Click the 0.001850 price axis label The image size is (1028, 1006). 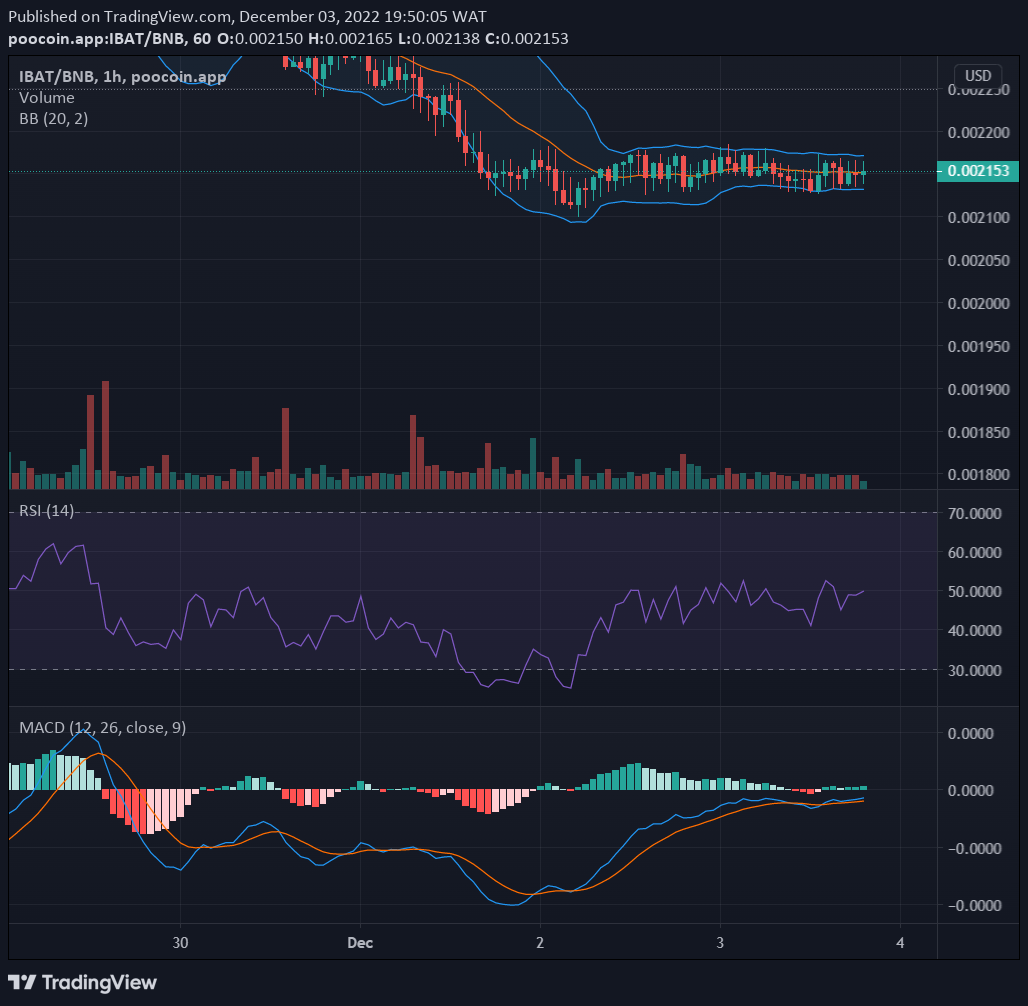[x=978, y=433]
